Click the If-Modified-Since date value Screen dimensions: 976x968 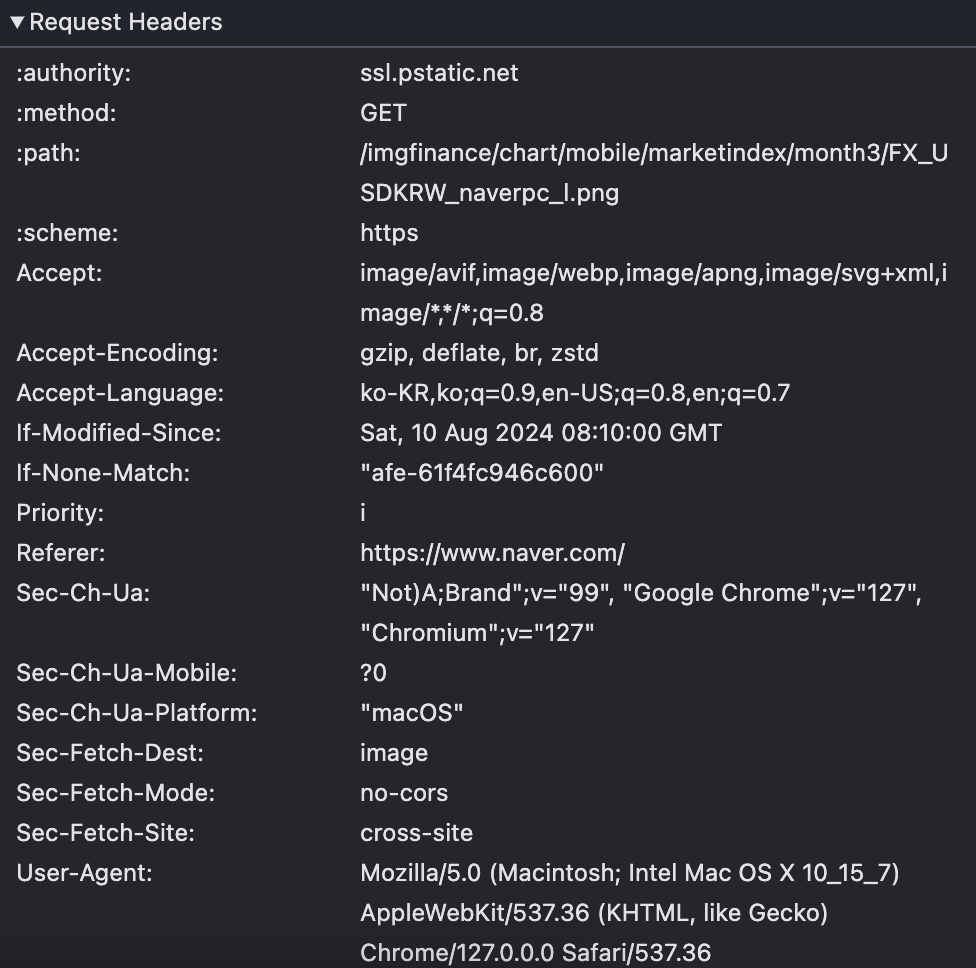point(541,433)
